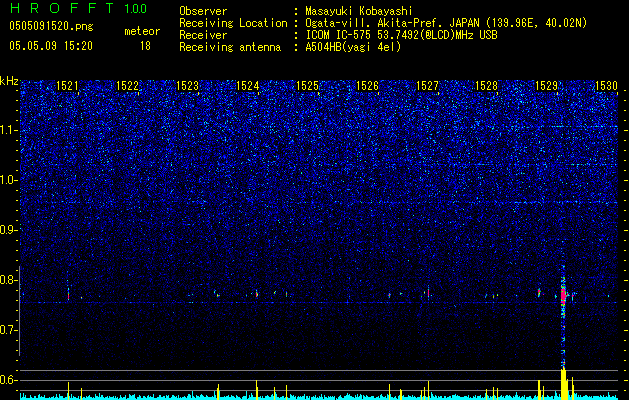Click the HROFFT 1.0.0 title text
This screenshot has height=400, width=629.
tap(78, 8)
